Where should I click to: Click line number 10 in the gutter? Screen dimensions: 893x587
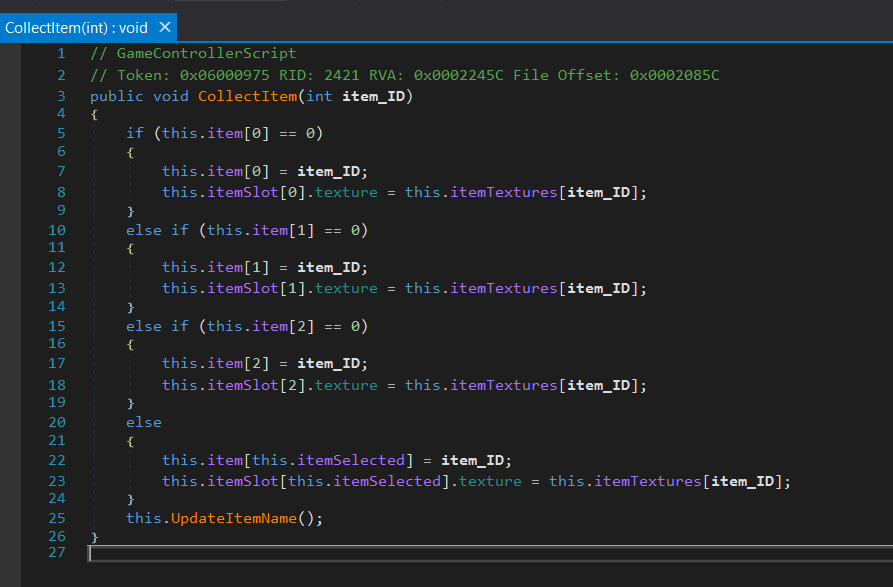coord(57,230)
